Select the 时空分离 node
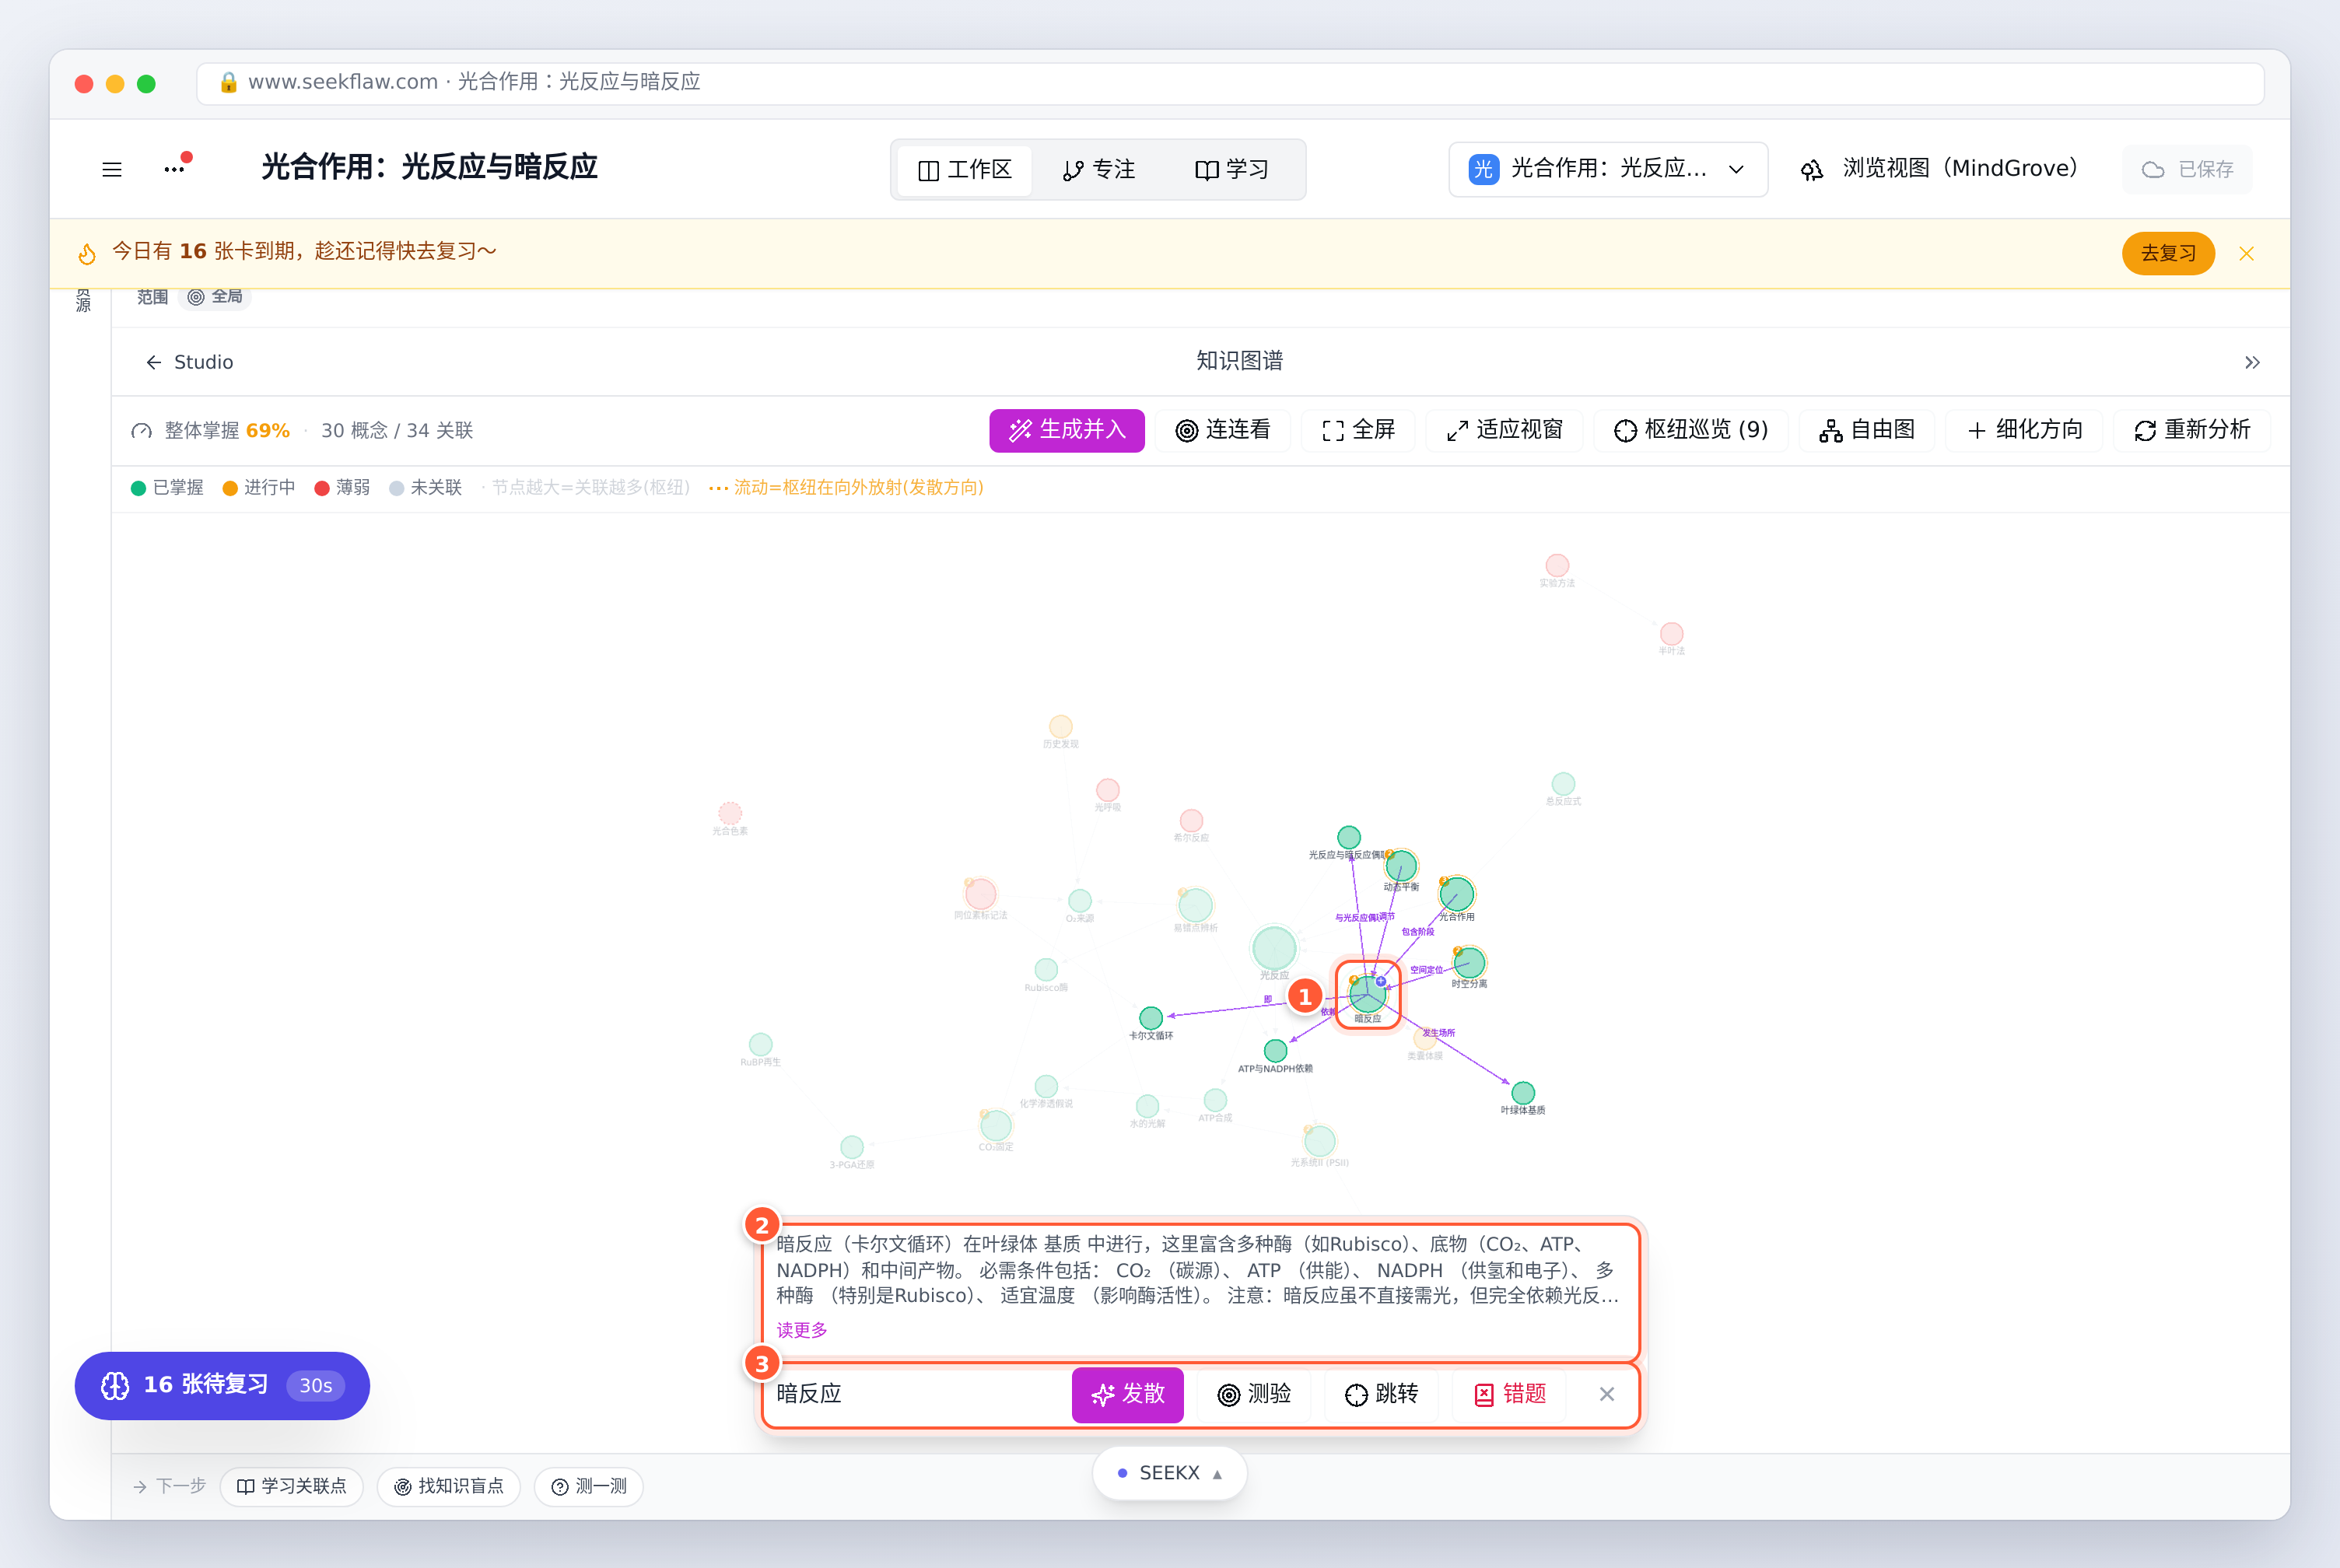2340x1568 pixels. (x=1469, y=963)
